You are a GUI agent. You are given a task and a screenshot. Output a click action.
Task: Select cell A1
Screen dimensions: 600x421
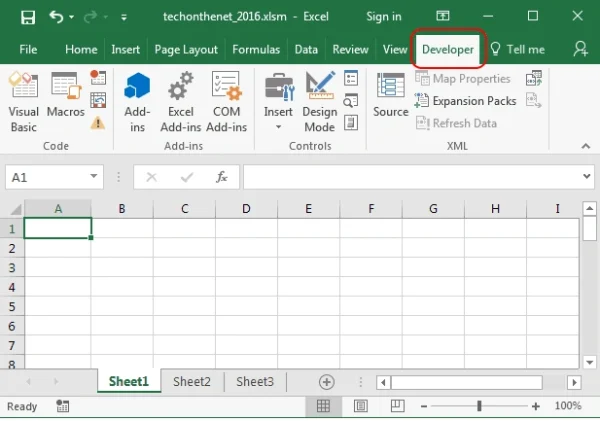click(x=58, y=228)
